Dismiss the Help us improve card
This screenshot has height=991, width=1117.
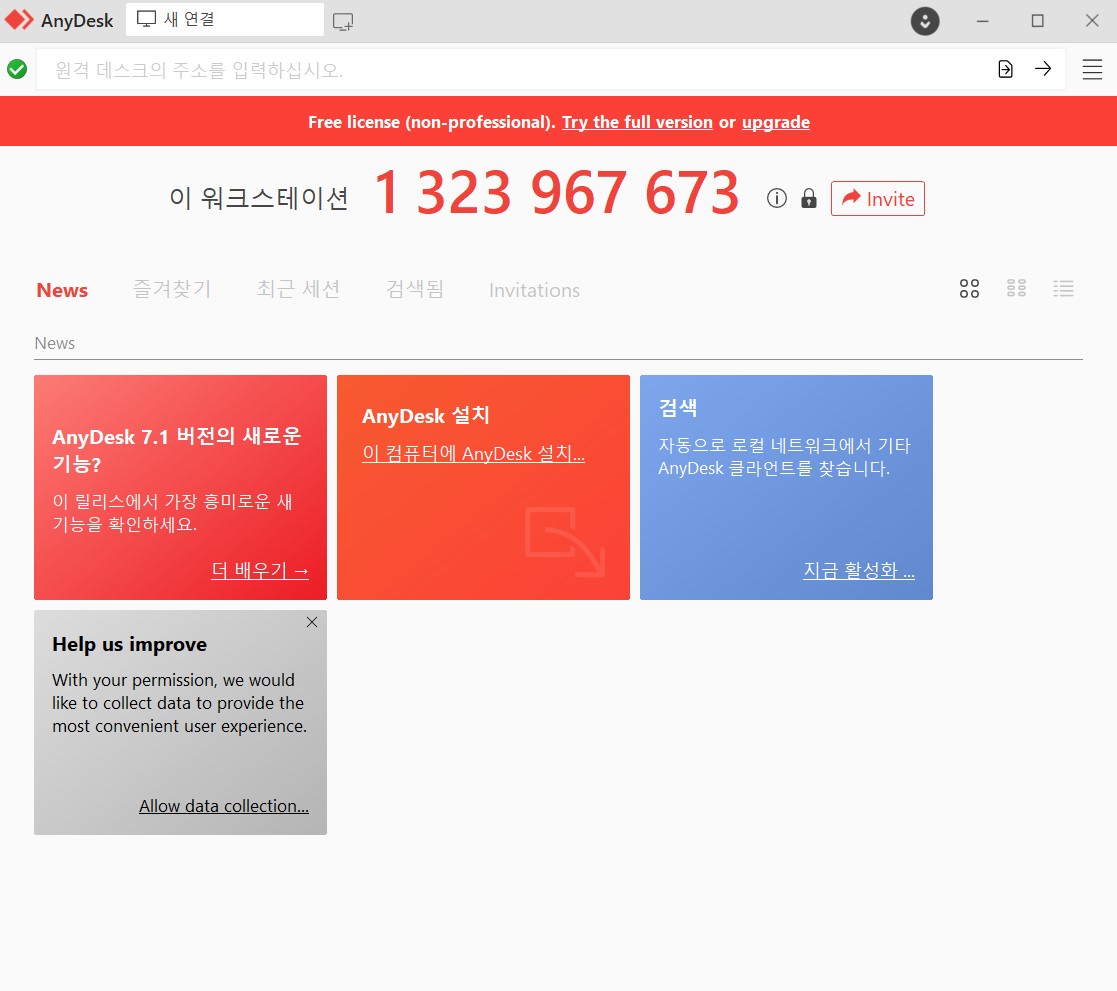click(x=312, y=622)
